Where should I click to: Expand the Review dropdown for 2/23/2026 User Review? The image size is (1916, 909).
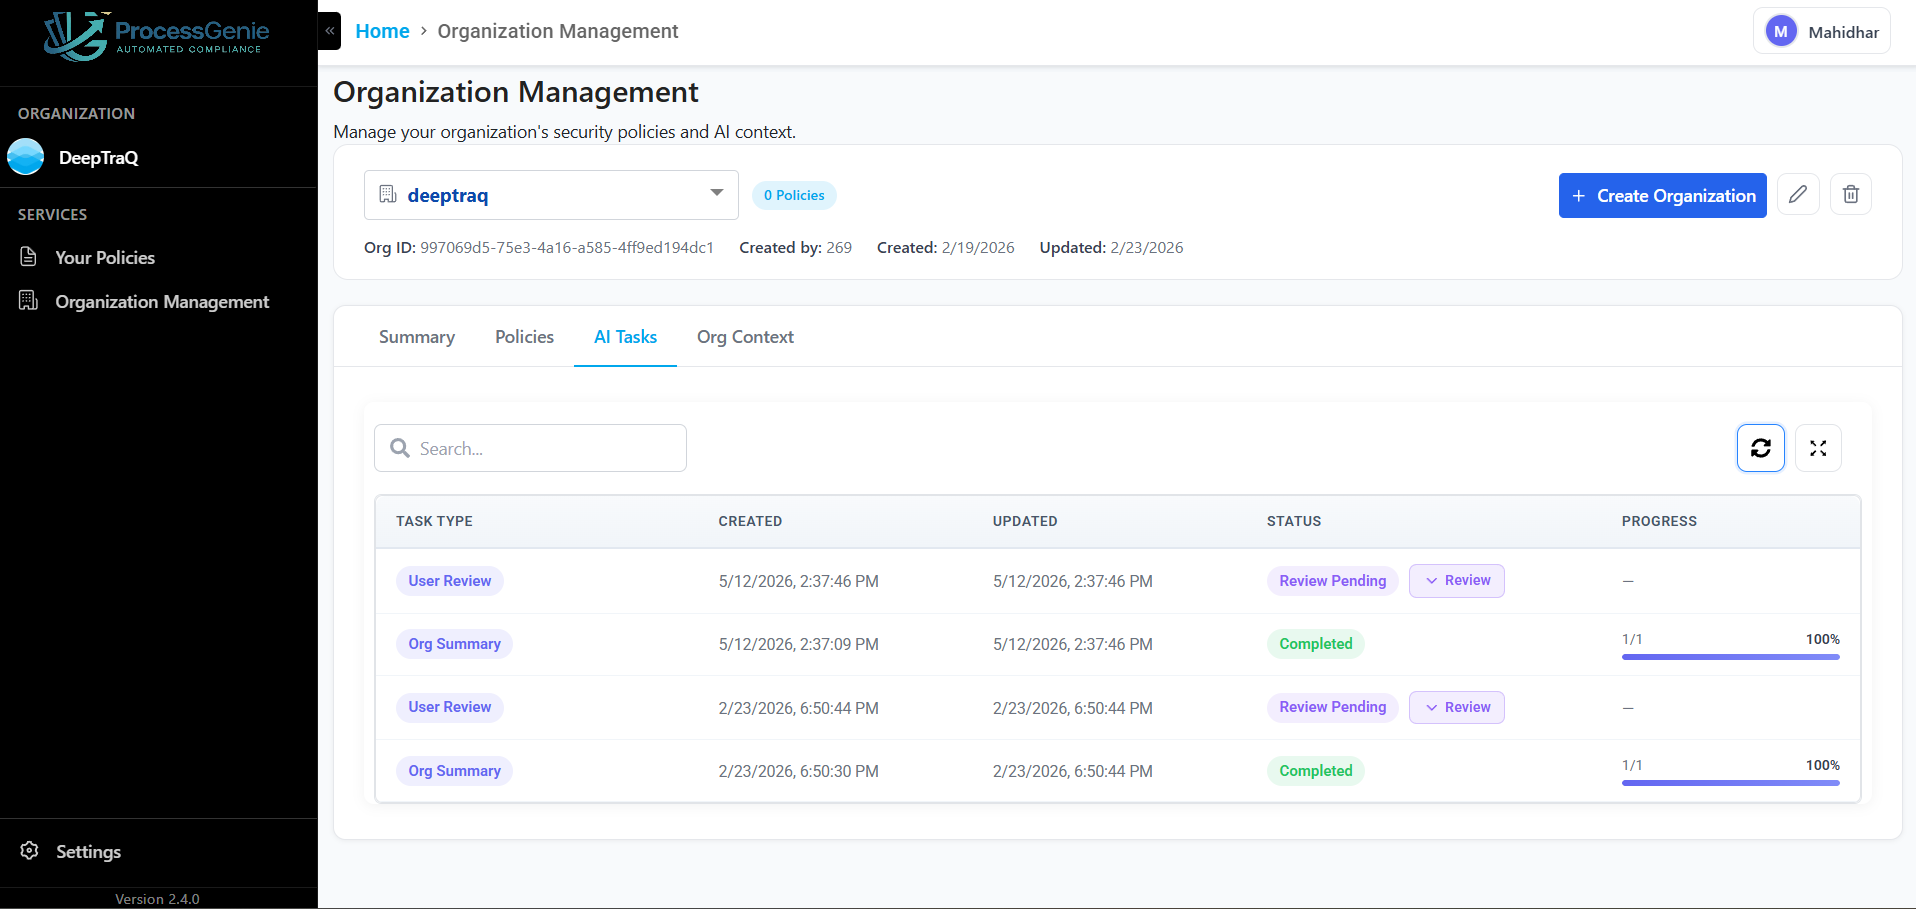coord(1457,707)
